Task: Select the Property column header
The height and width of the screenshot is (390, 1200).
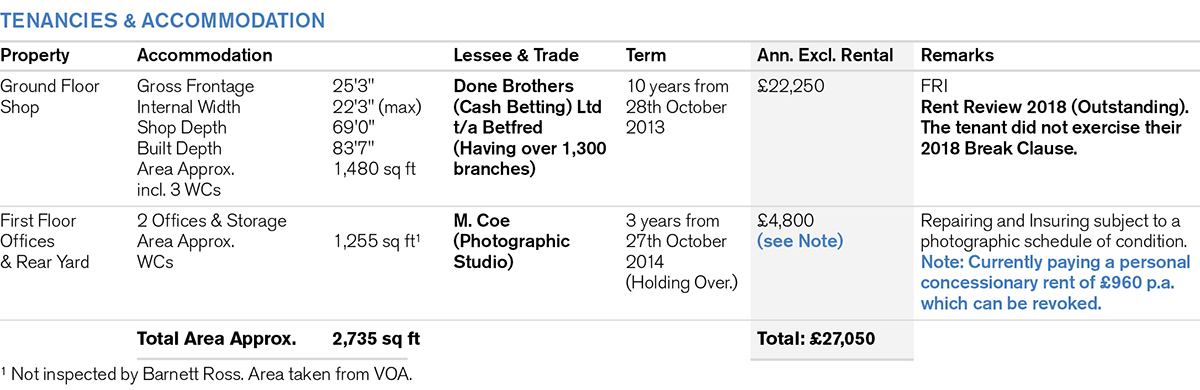Action: [x=33, y=55]
